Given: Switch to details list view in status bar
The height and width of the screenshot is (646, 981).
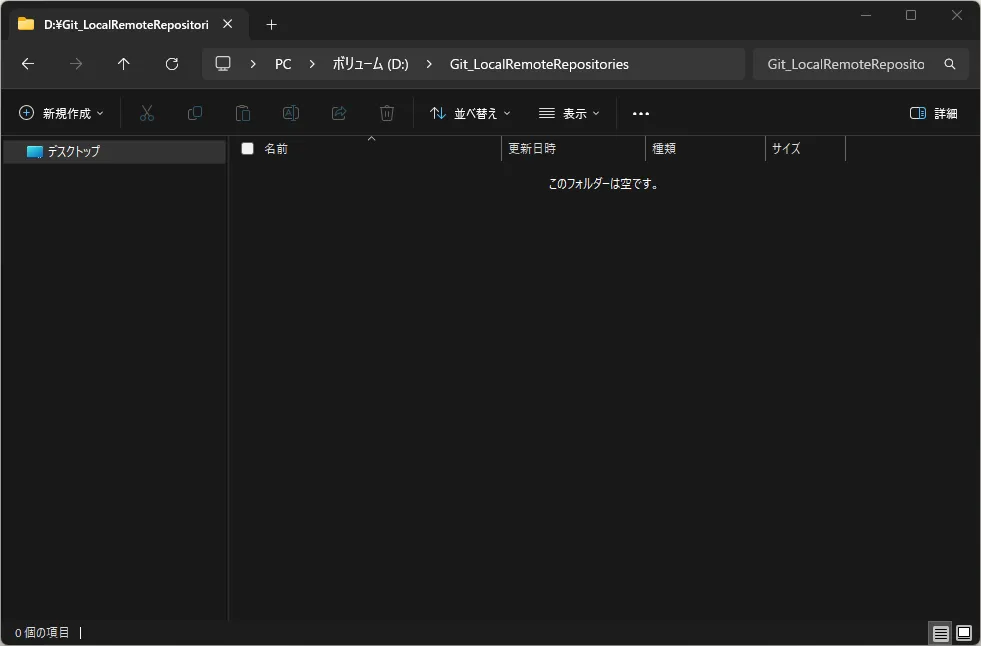Looking at the screenshot, I should [940, 633].
